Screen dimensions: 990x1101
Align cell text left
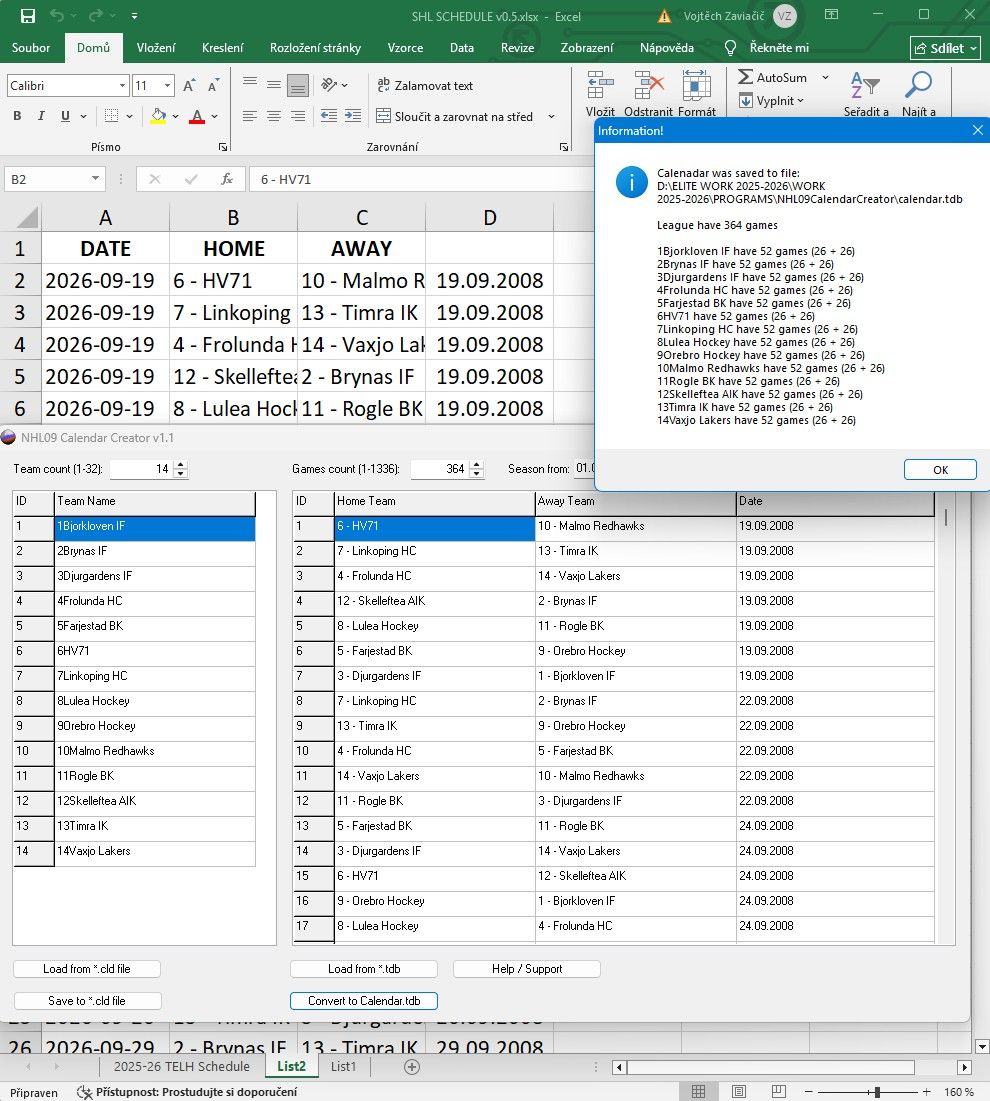pos(249,116)
